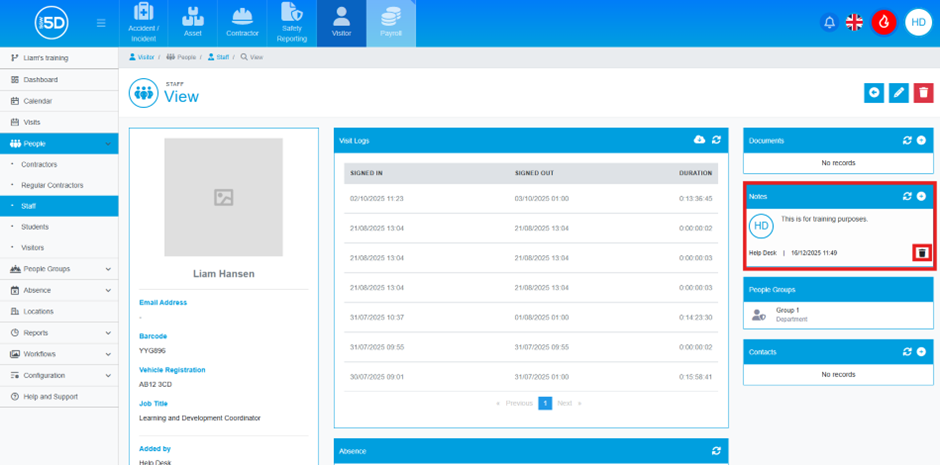Click the red delete staff button
The width and height of the screenshot is (940, 465).
(924, 93)
